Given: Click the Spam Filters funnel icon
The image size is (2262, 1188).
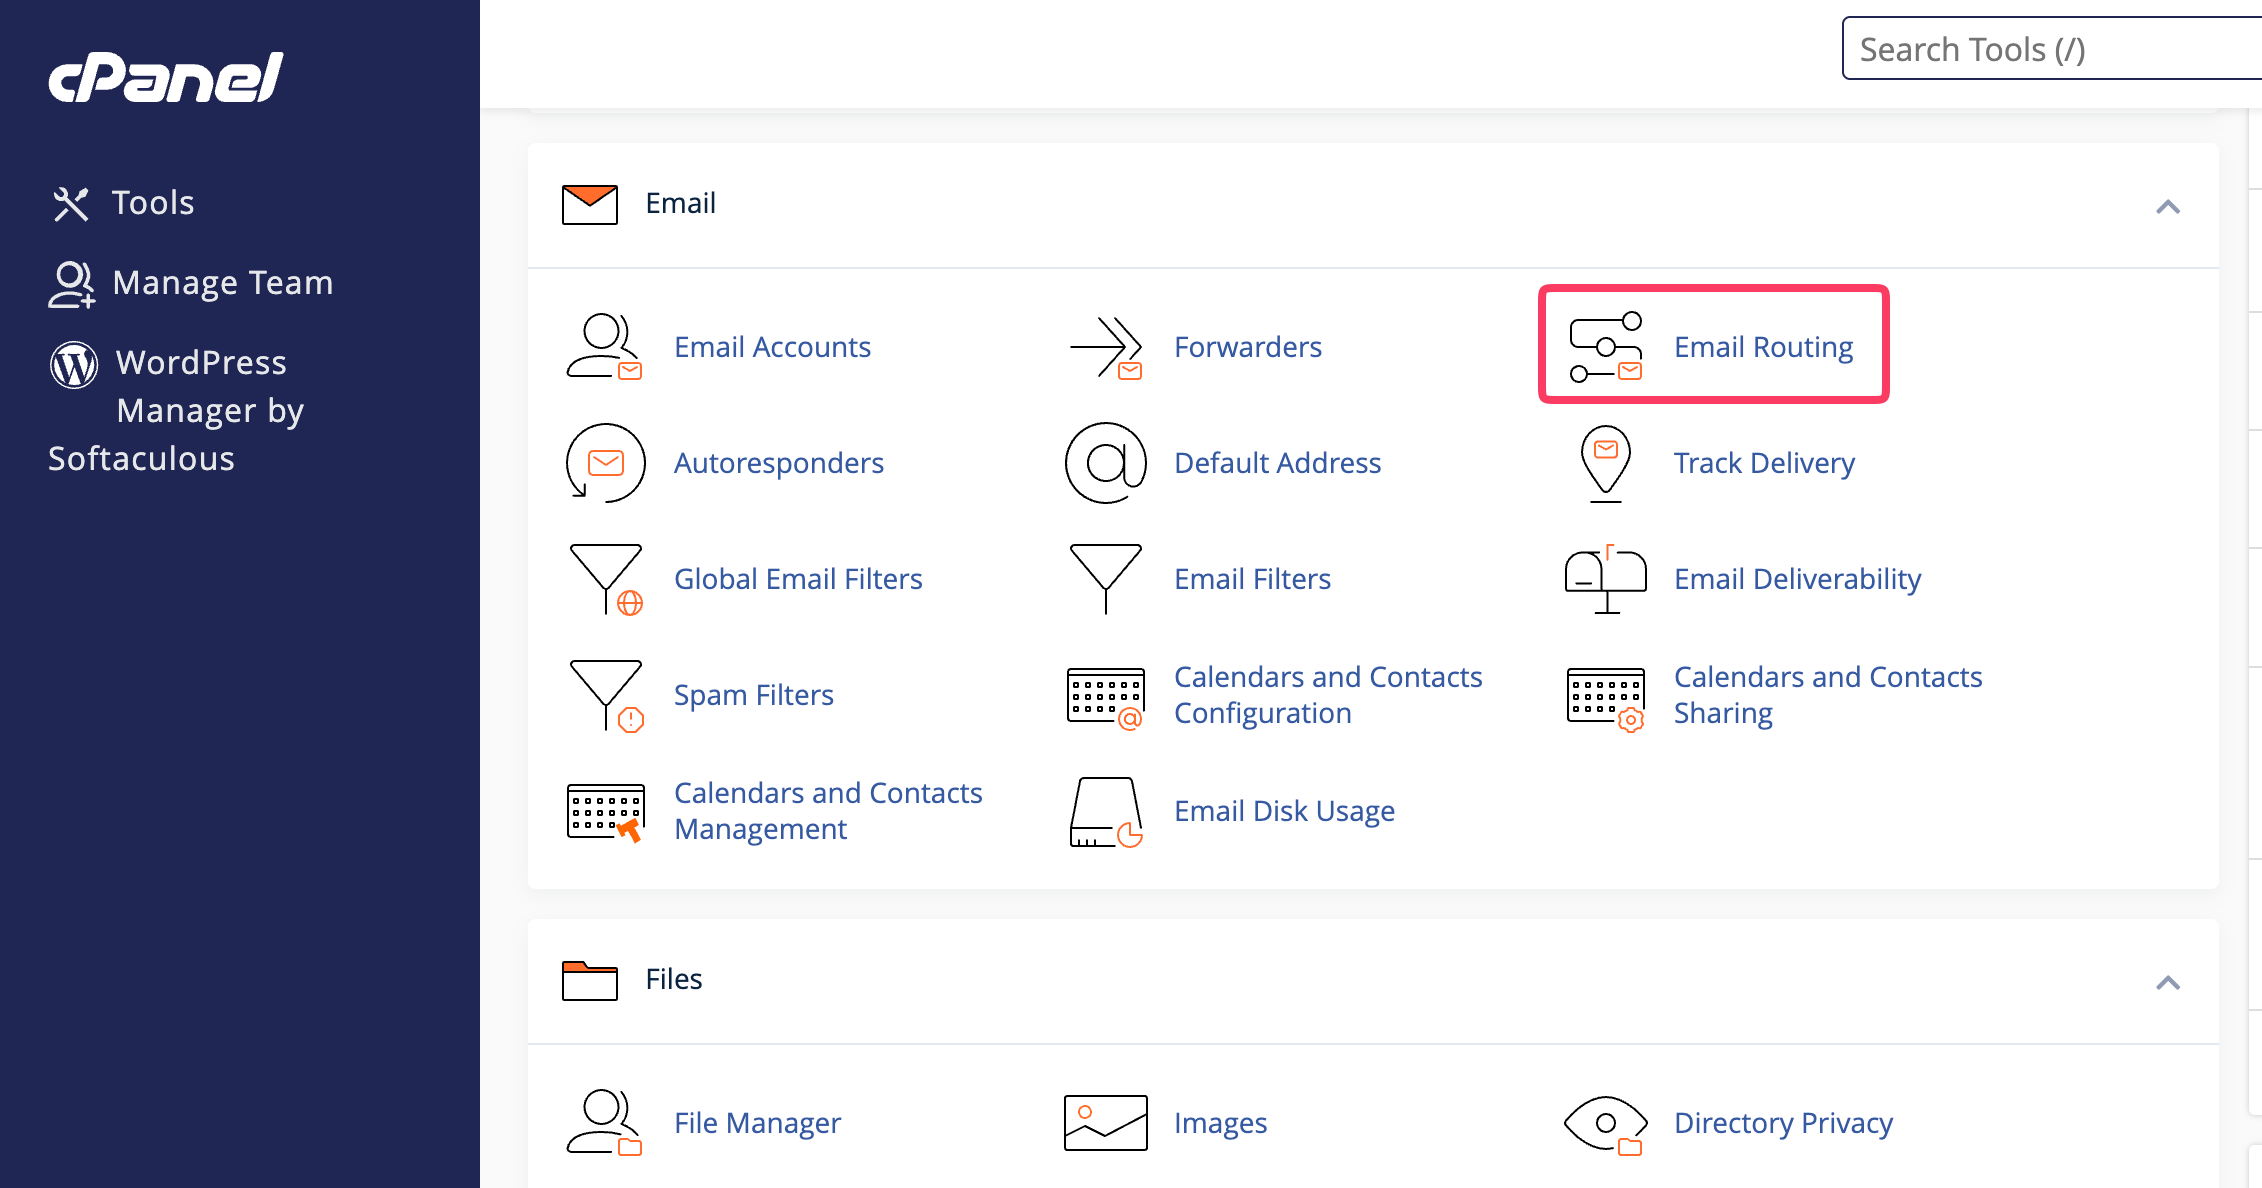Looking at the screenshot, I should [605, 695].
